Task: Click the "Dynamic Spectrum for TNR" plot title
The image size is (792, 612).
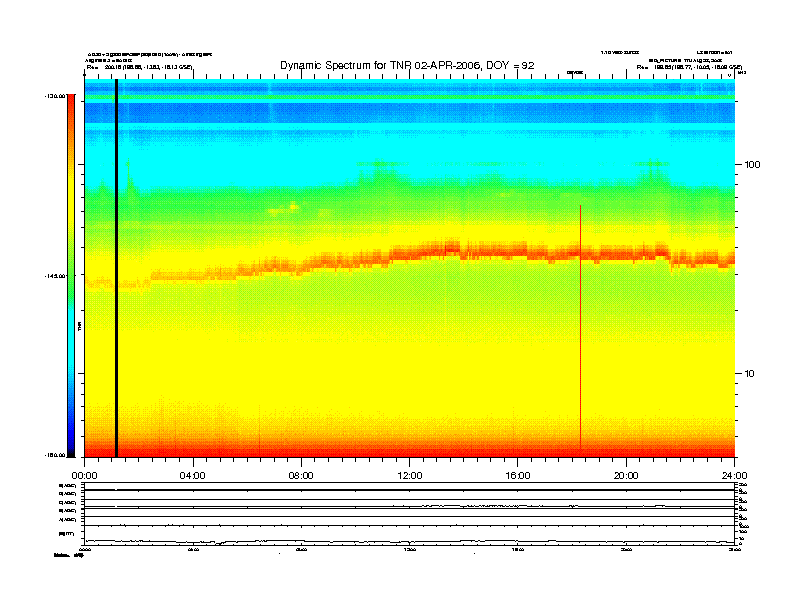Action: point(407,65)
